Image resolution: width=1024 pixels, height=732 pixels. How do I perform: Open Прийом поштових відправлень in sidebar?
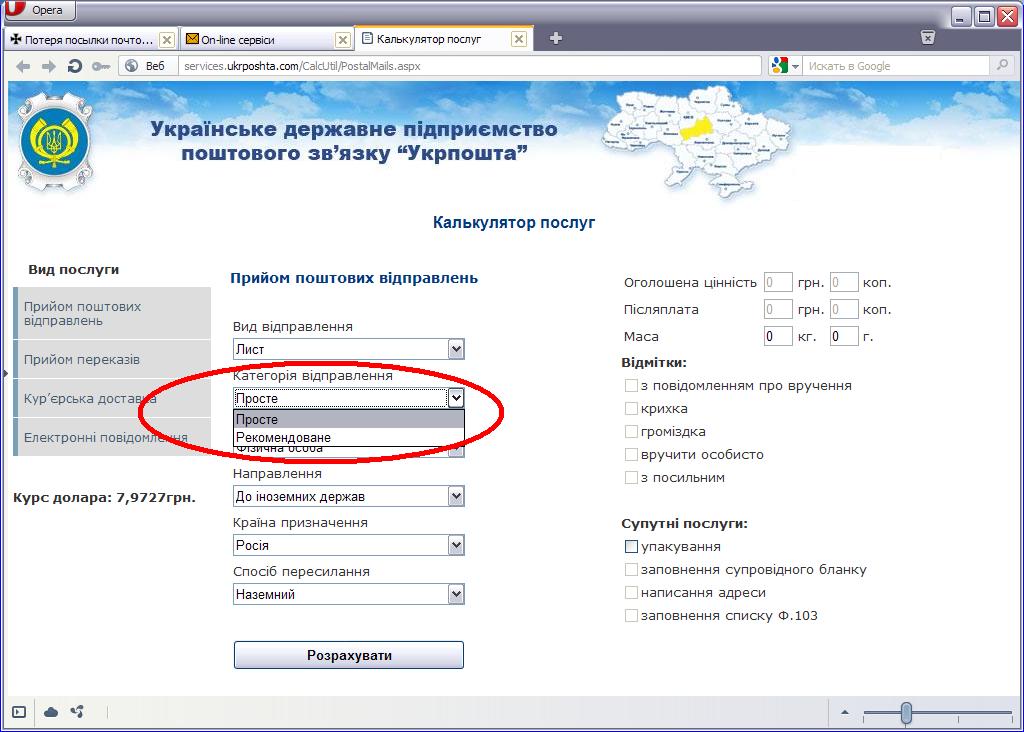click(113, 313)
